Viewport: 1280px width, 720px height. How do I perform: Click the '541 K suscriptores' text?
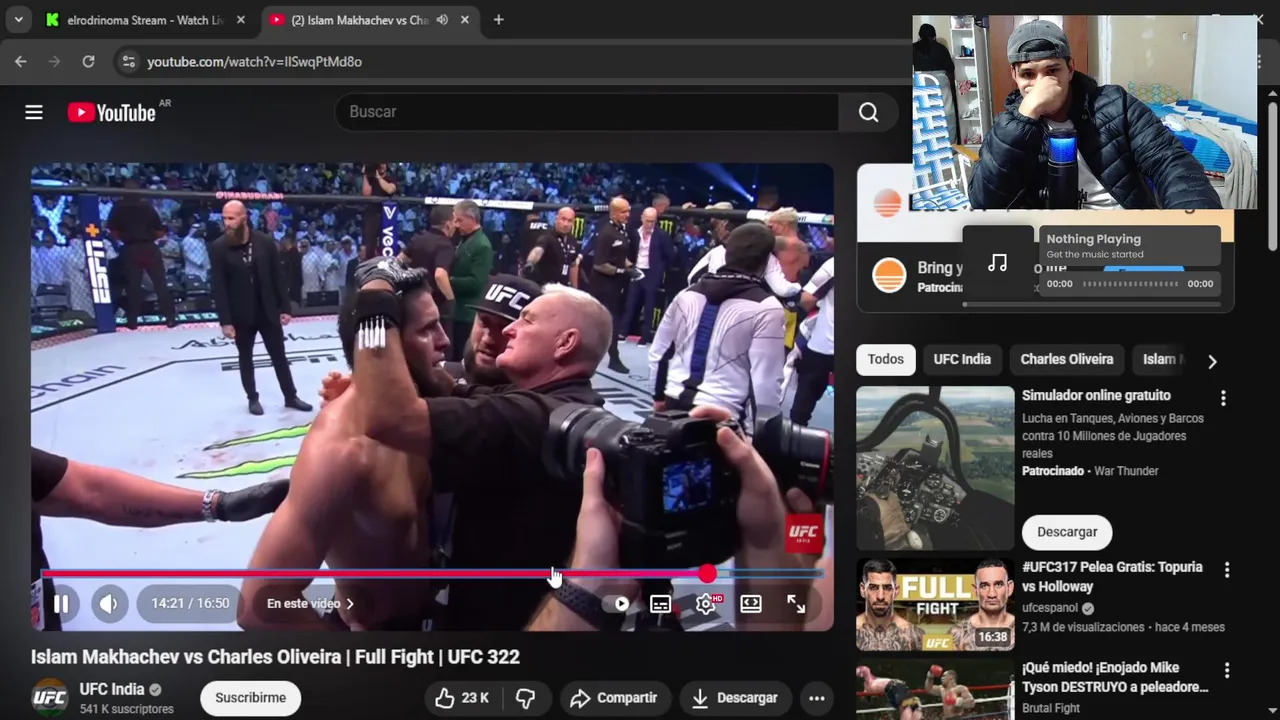[x=127, y=709]
